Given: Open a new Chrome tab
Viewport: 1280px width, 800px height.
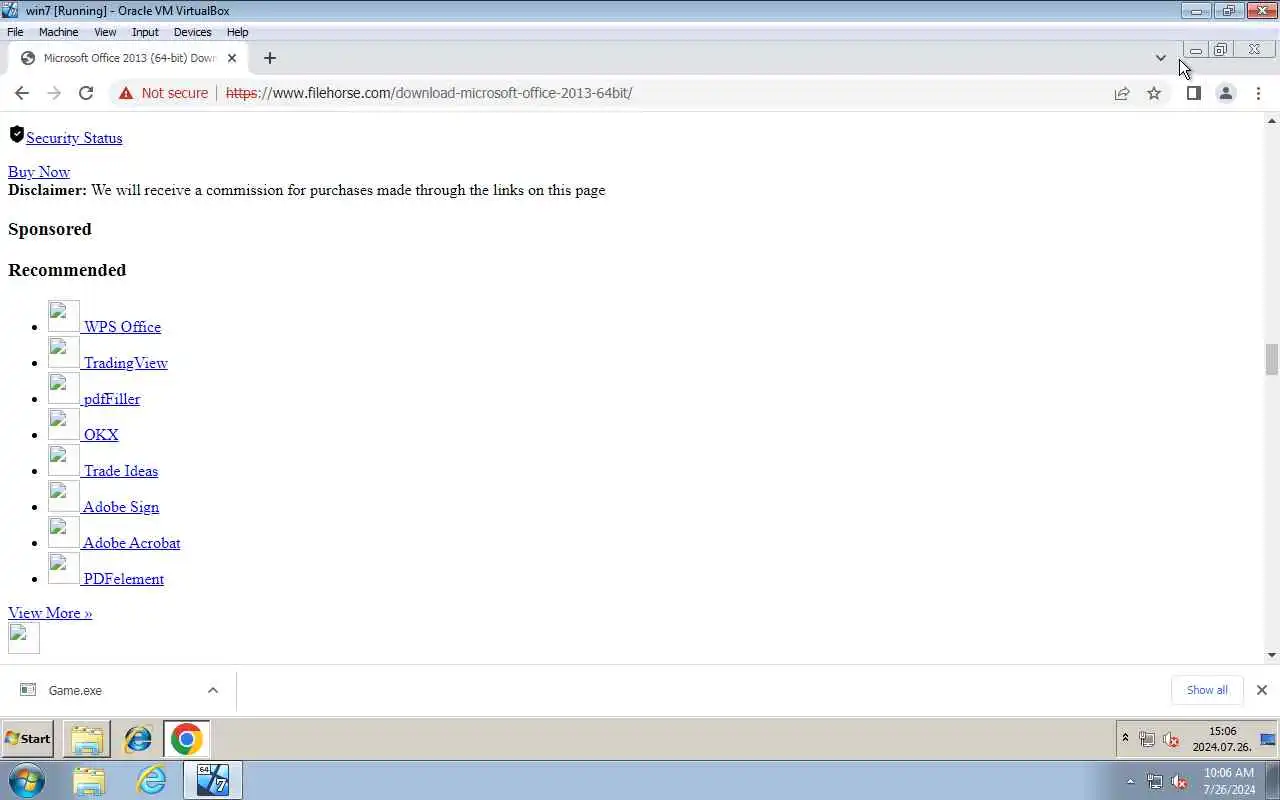Looking at the screenshot, I should point(269,58).
